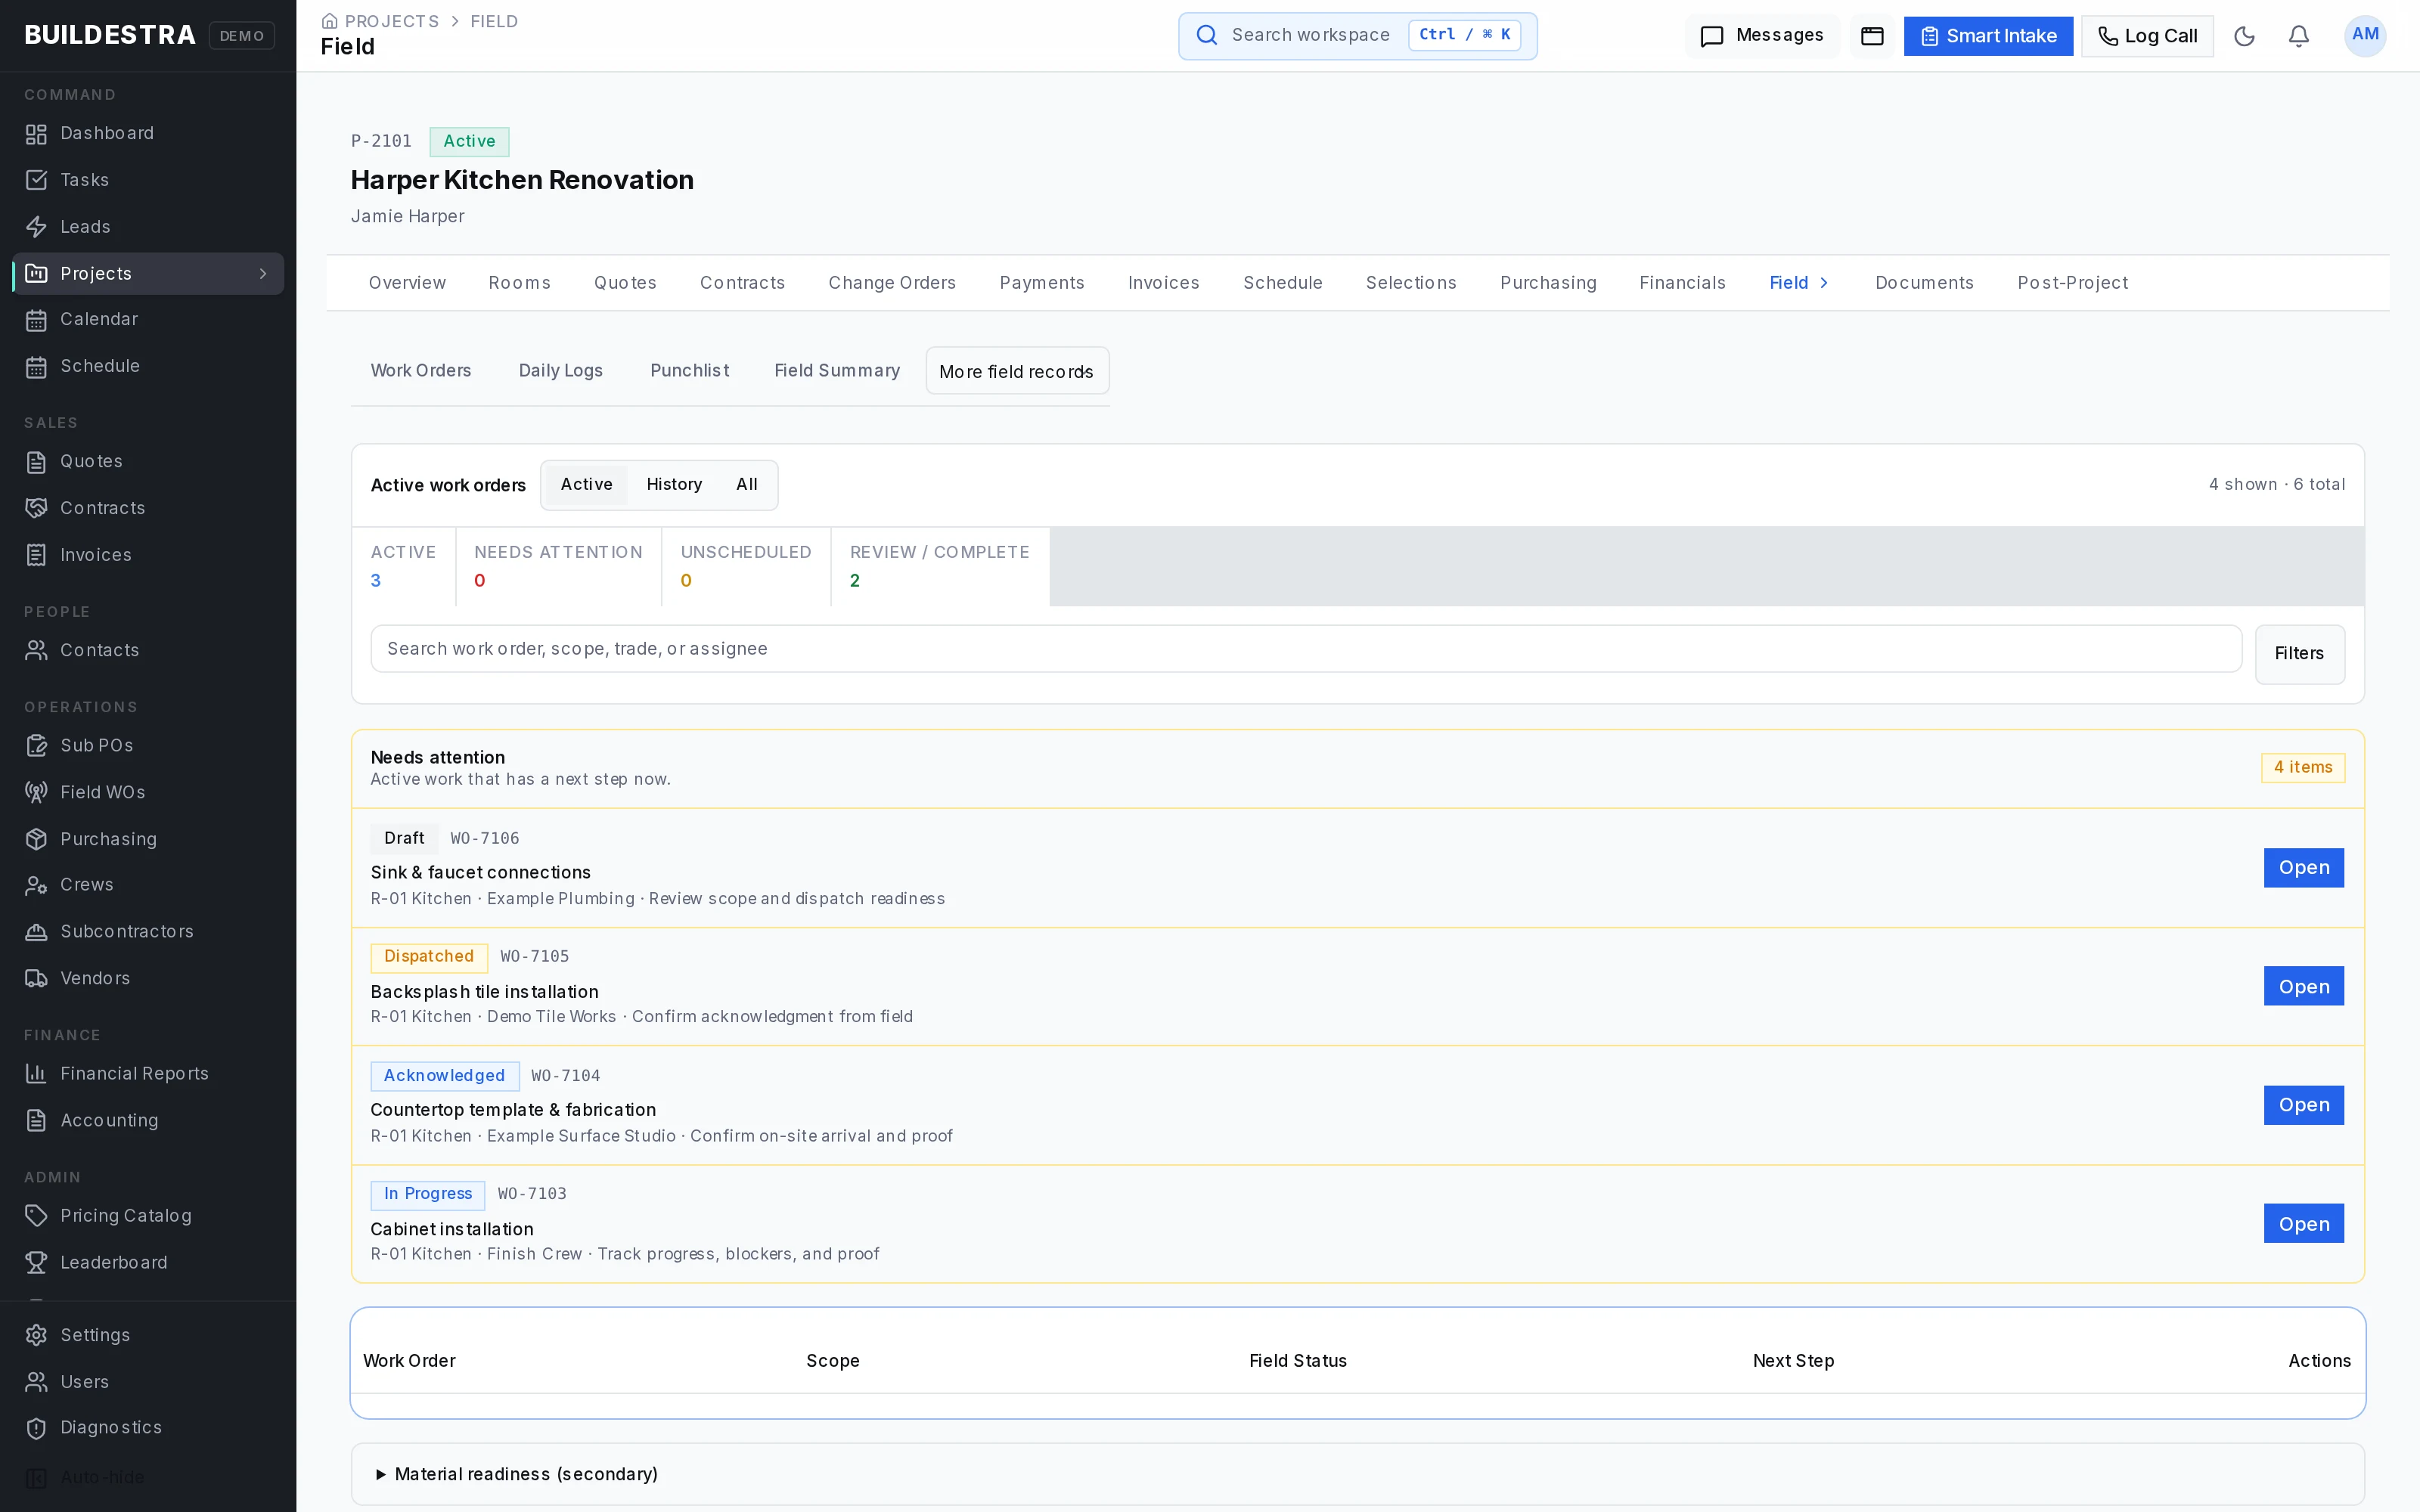Screen dimensions: 2420x1512
Task: Select the Active work orders segment
Action: pos(586,484)
